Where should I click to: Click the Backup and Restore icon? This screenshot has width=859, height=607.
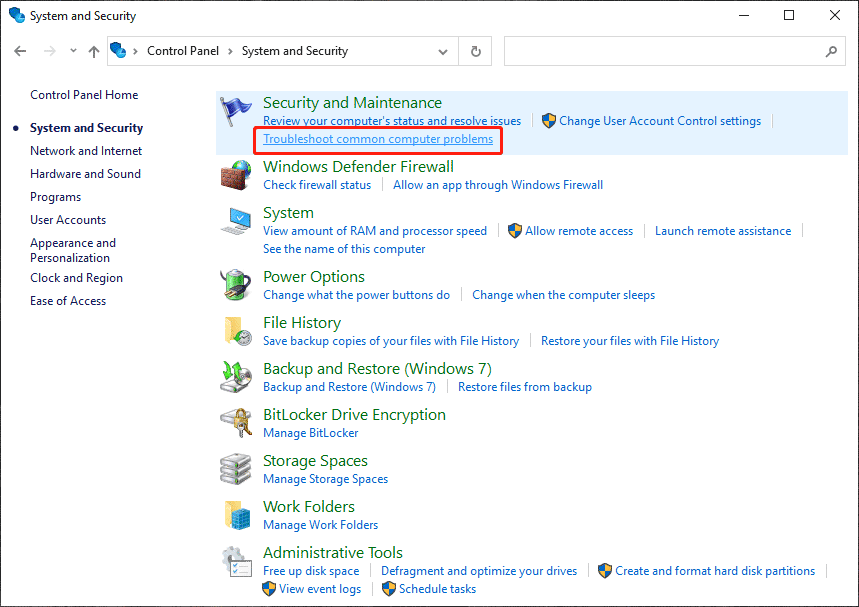[236, 378]
